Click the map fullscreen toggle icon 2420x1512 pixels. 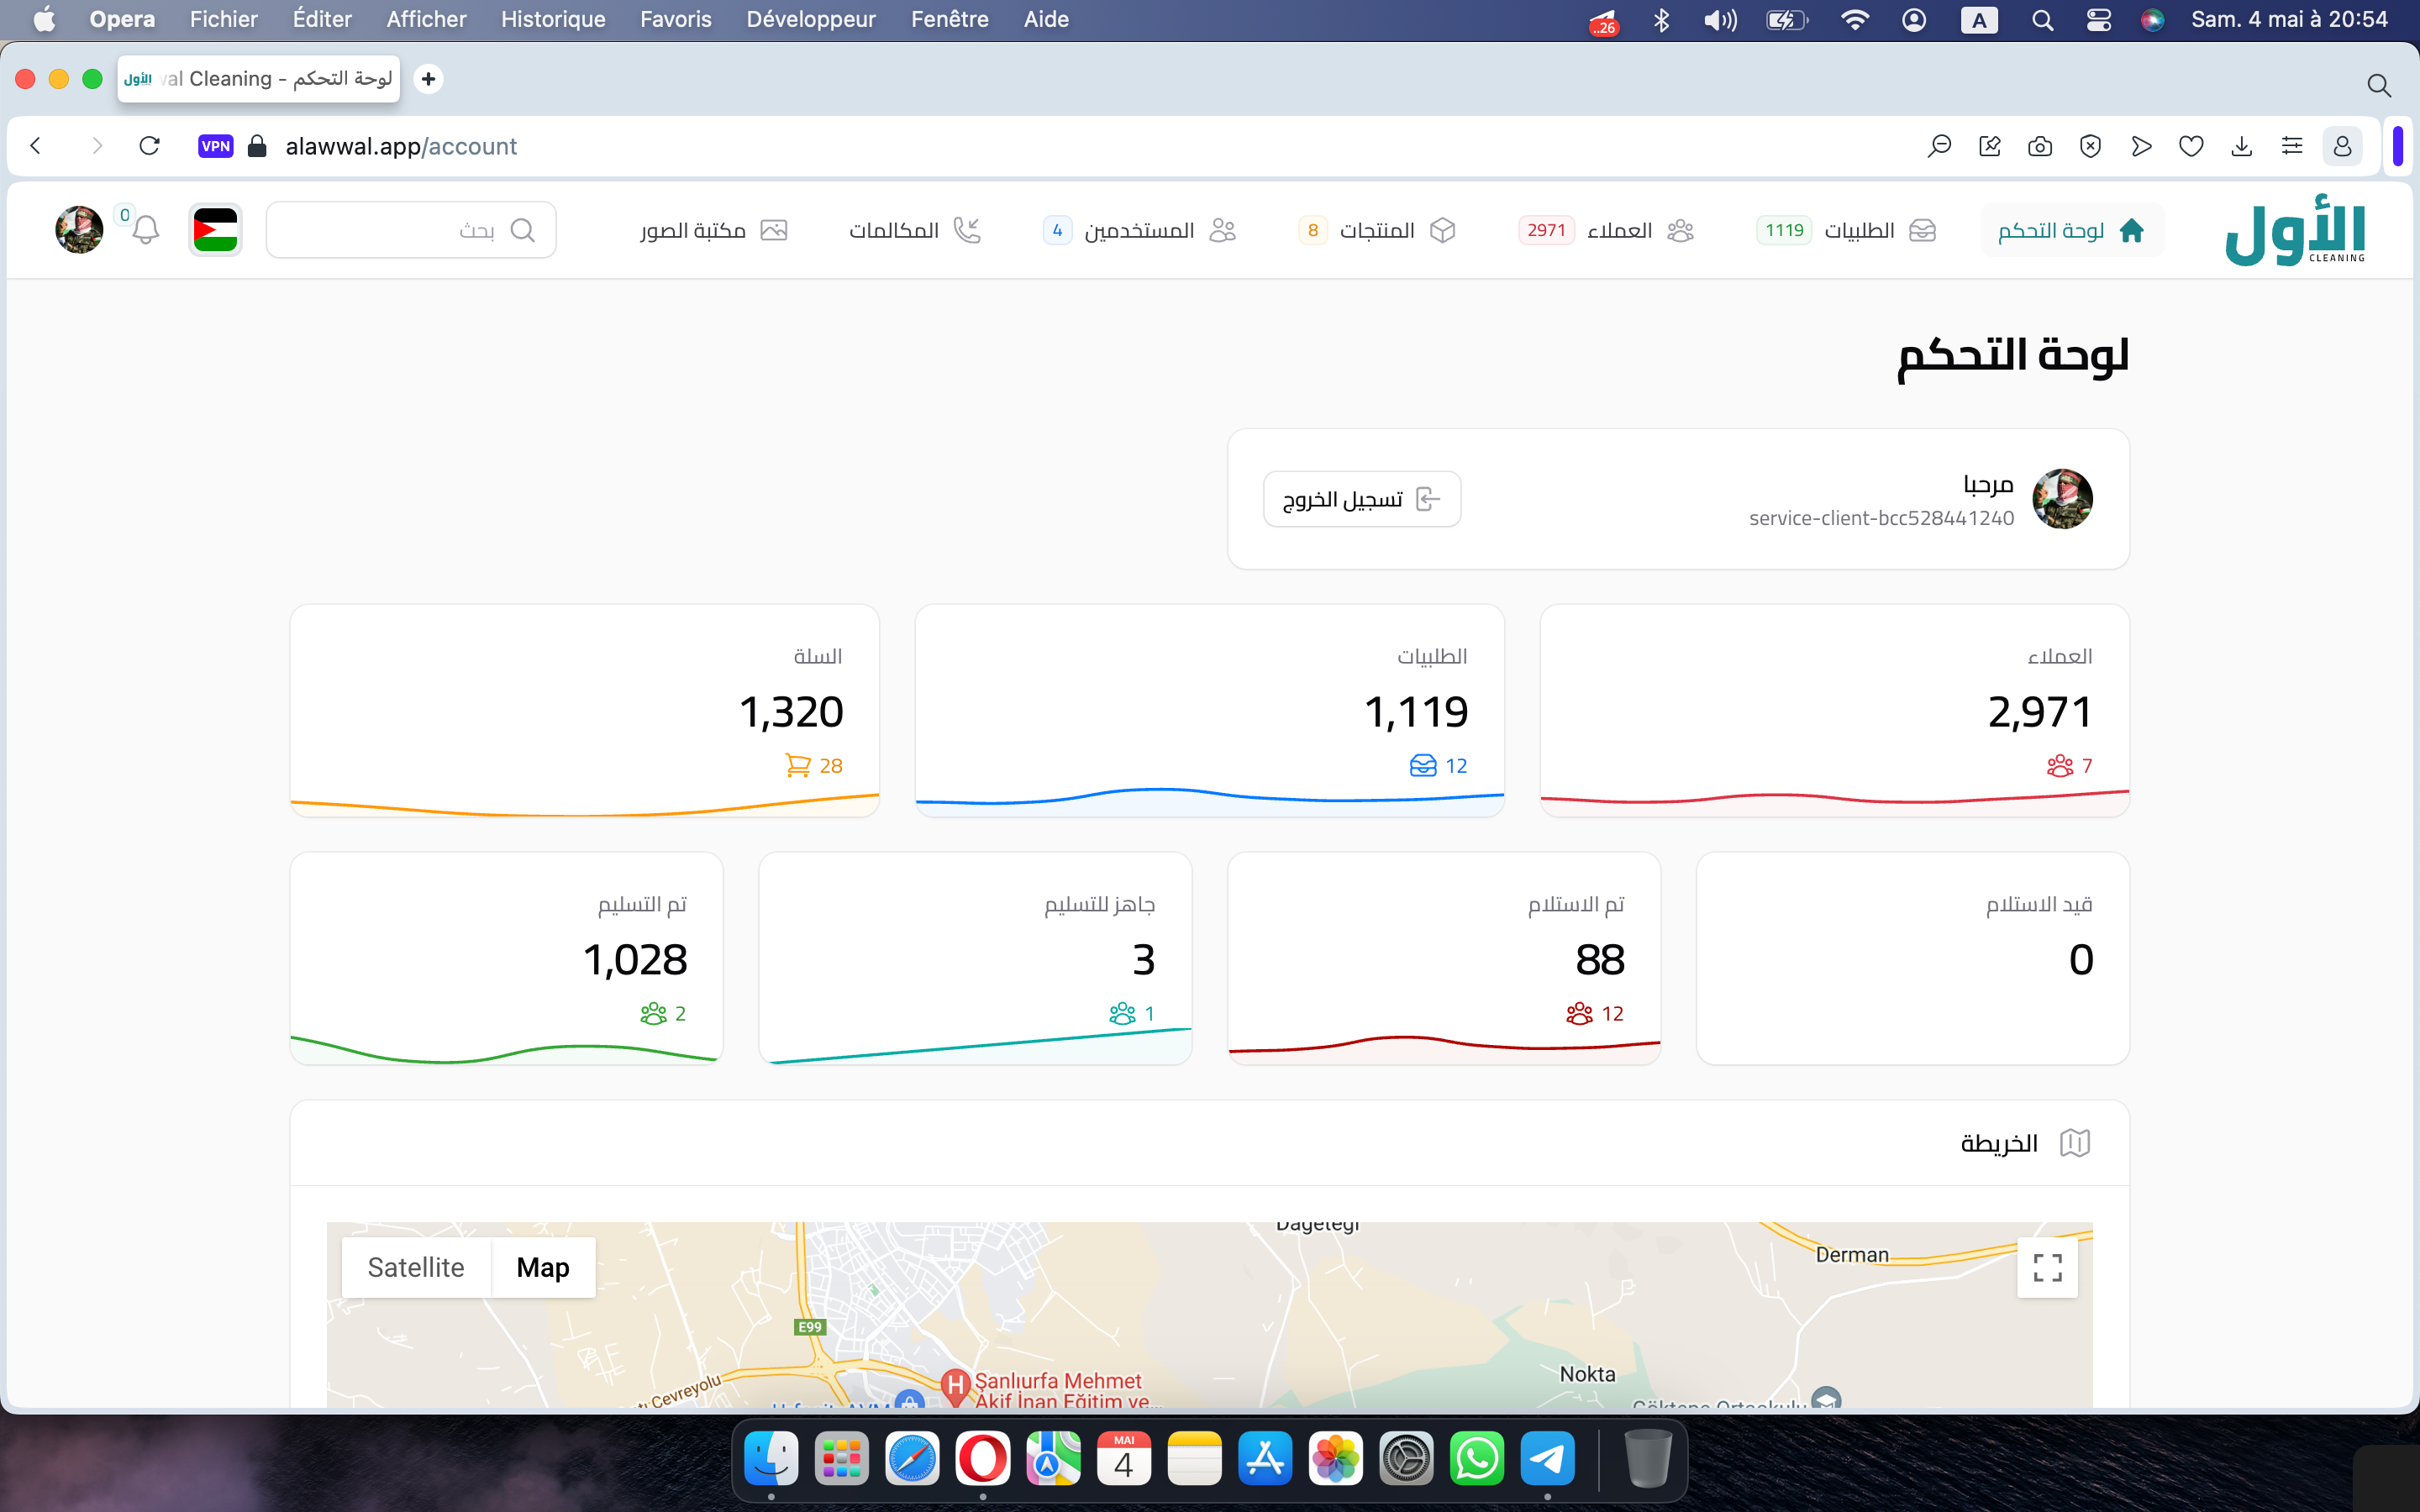click(2046, 1267)
